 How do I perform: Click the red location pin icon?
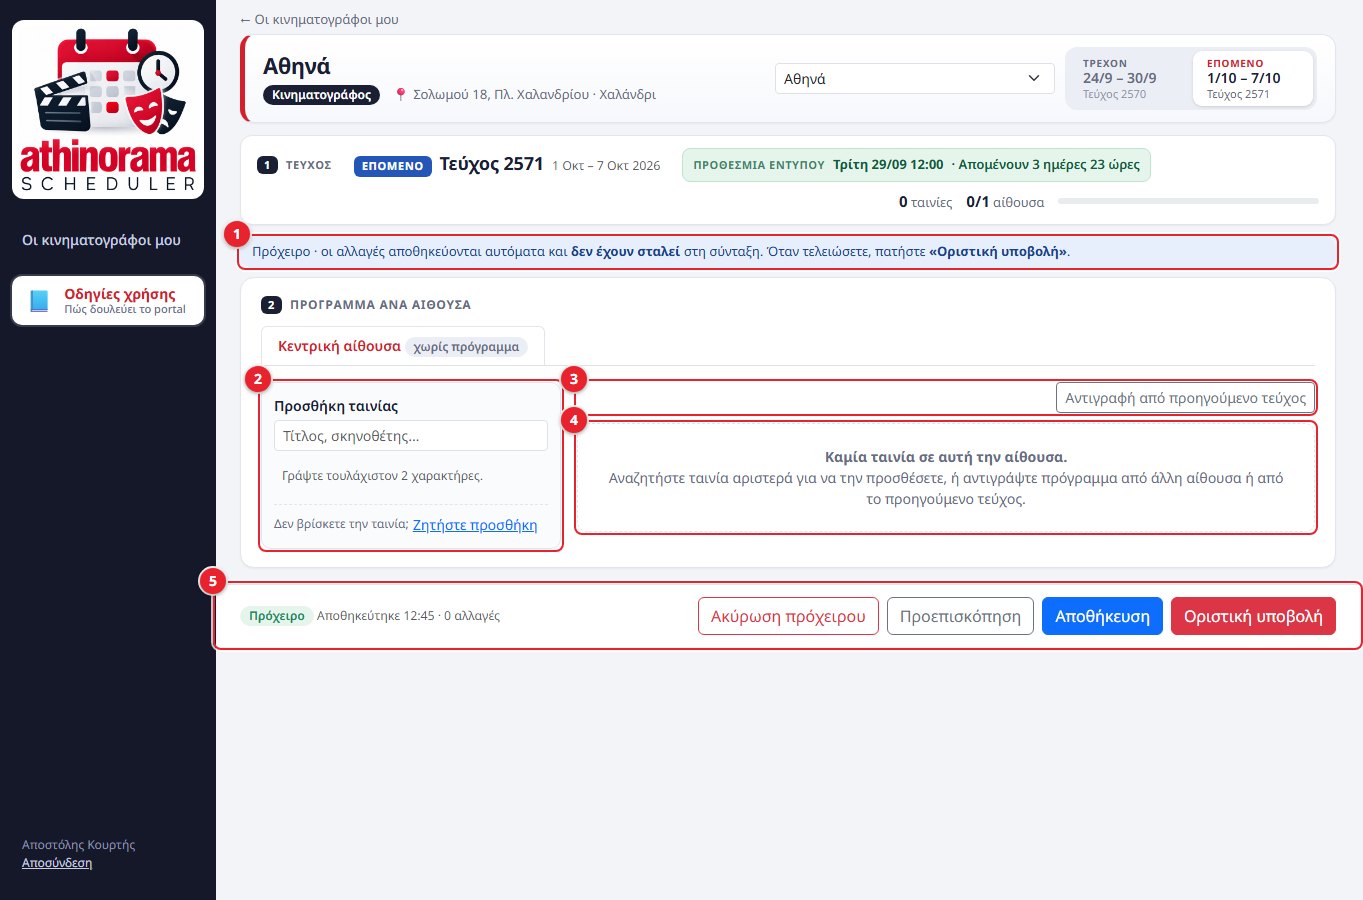pos(401,95)
